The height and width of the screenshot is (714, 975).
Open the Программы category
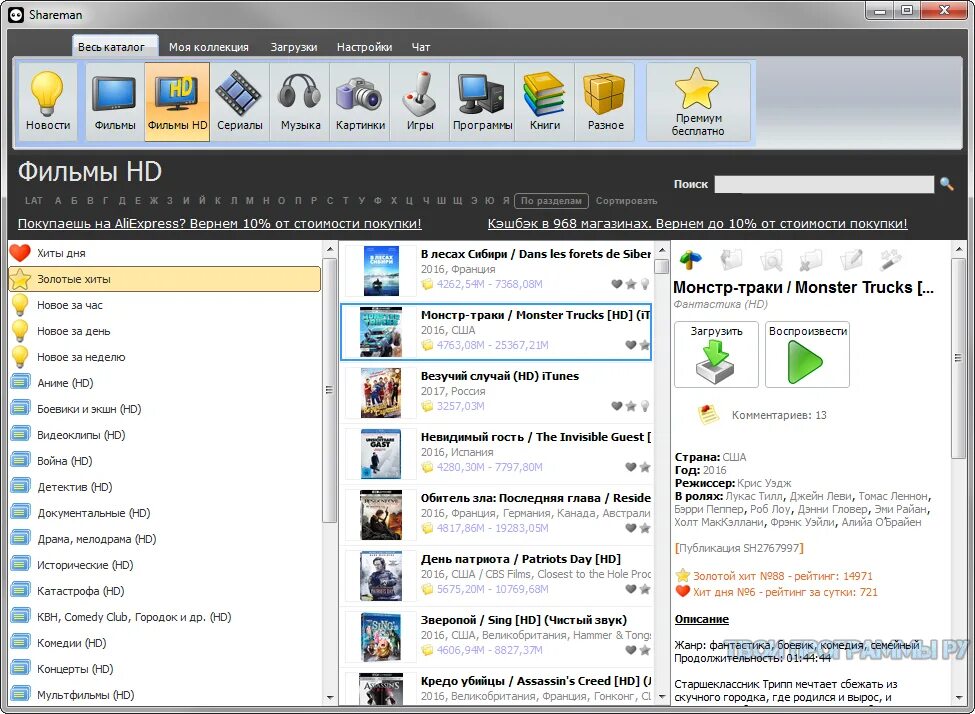click(x=482, y=101)
